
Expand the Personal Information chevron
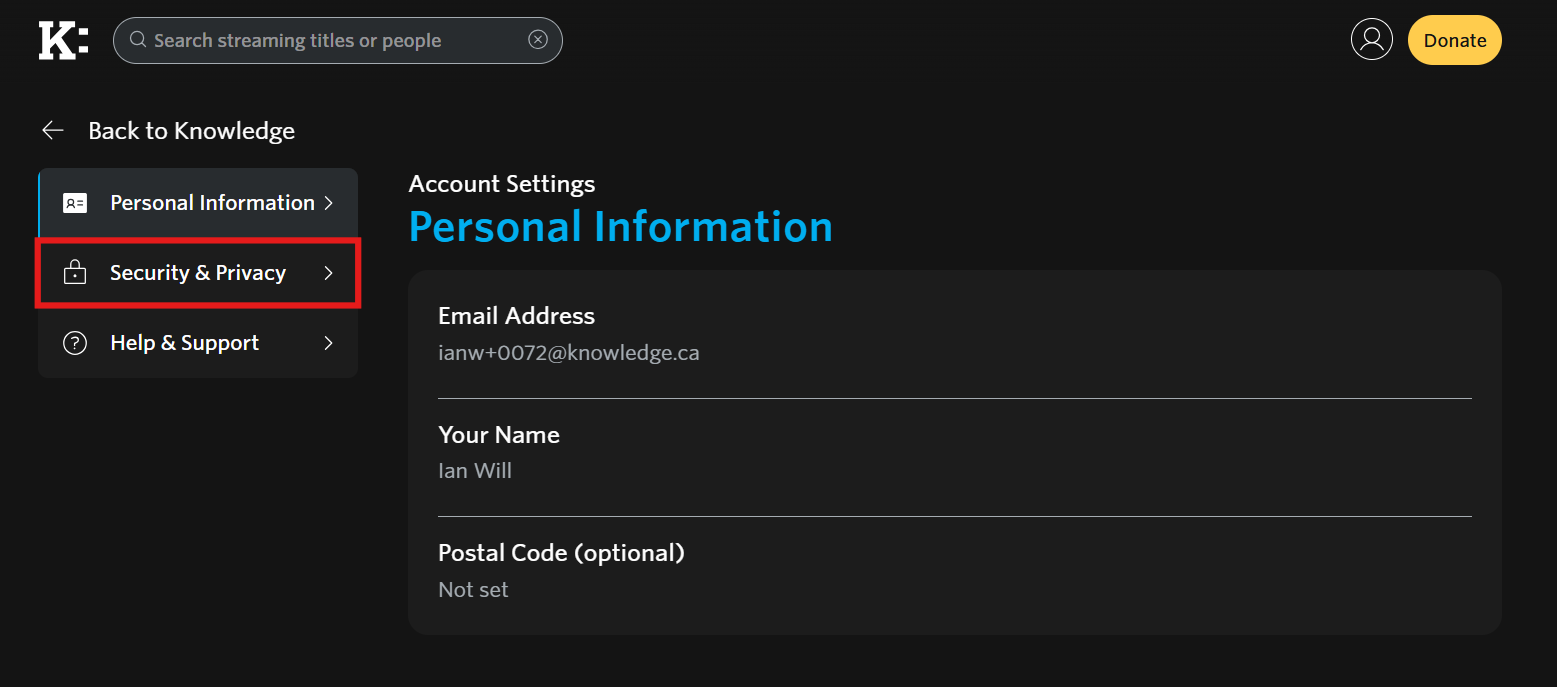point(328,203)
